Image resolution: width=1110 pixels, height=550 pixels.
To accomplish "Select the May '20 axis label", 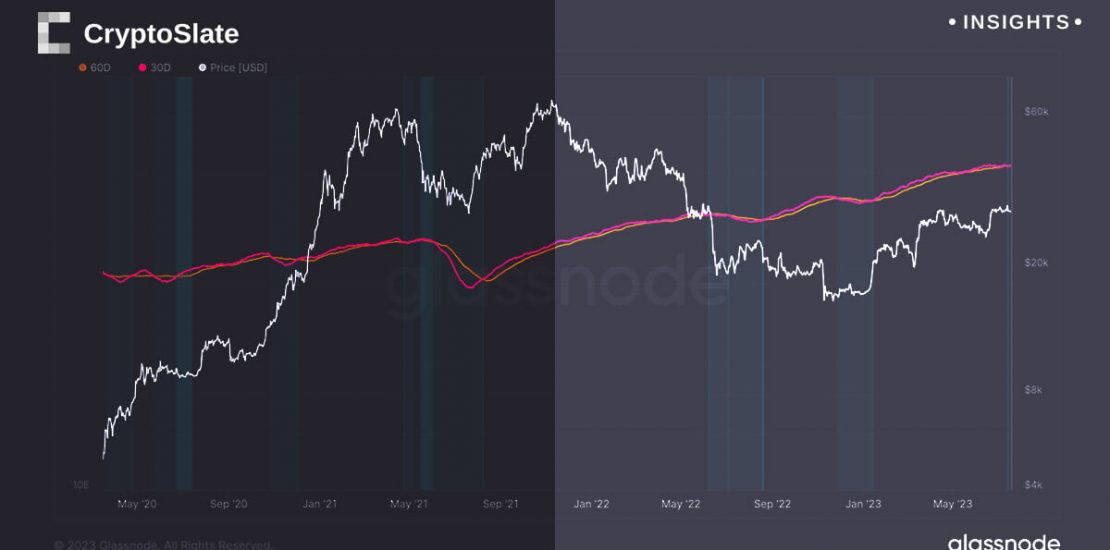I will [x=139, y=504].
